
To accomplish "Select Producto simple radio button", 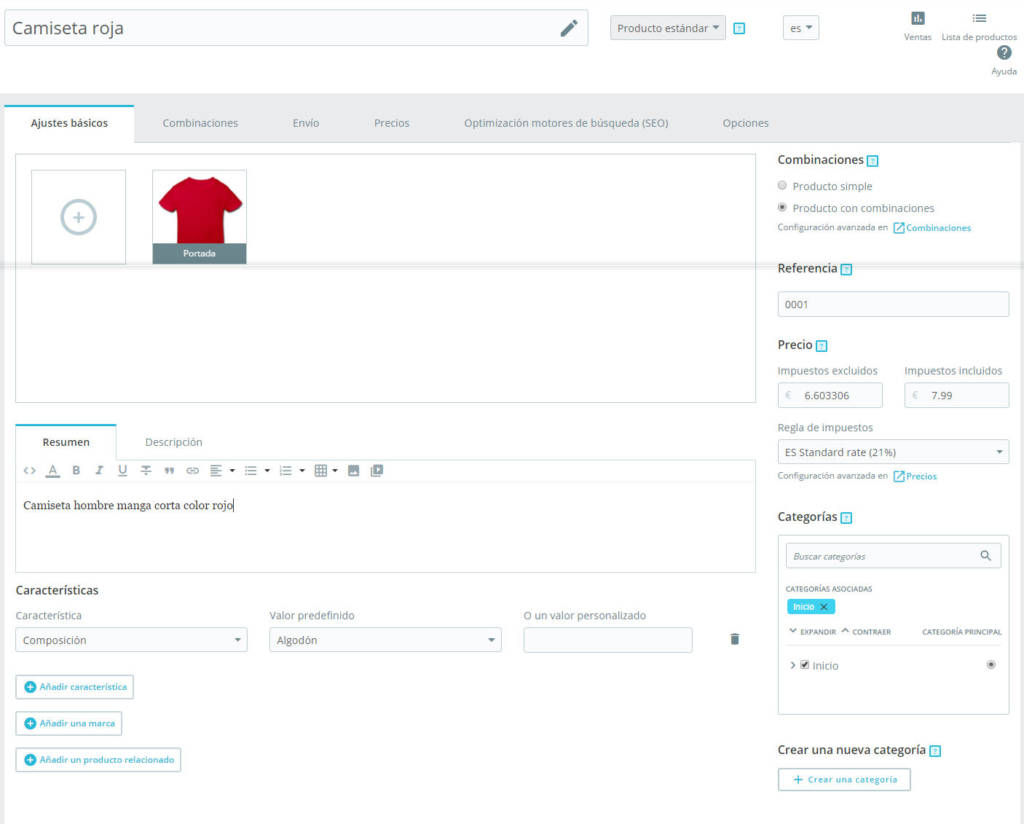I will (782, 185).
